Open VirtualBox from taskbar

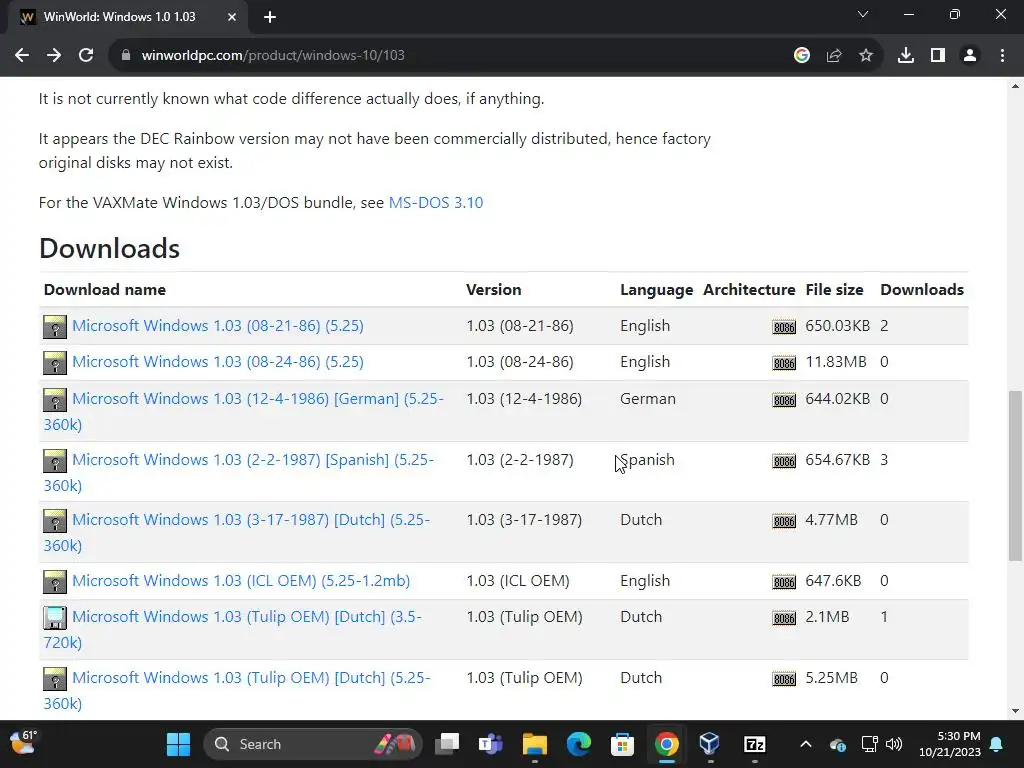(x=709, y=744)
